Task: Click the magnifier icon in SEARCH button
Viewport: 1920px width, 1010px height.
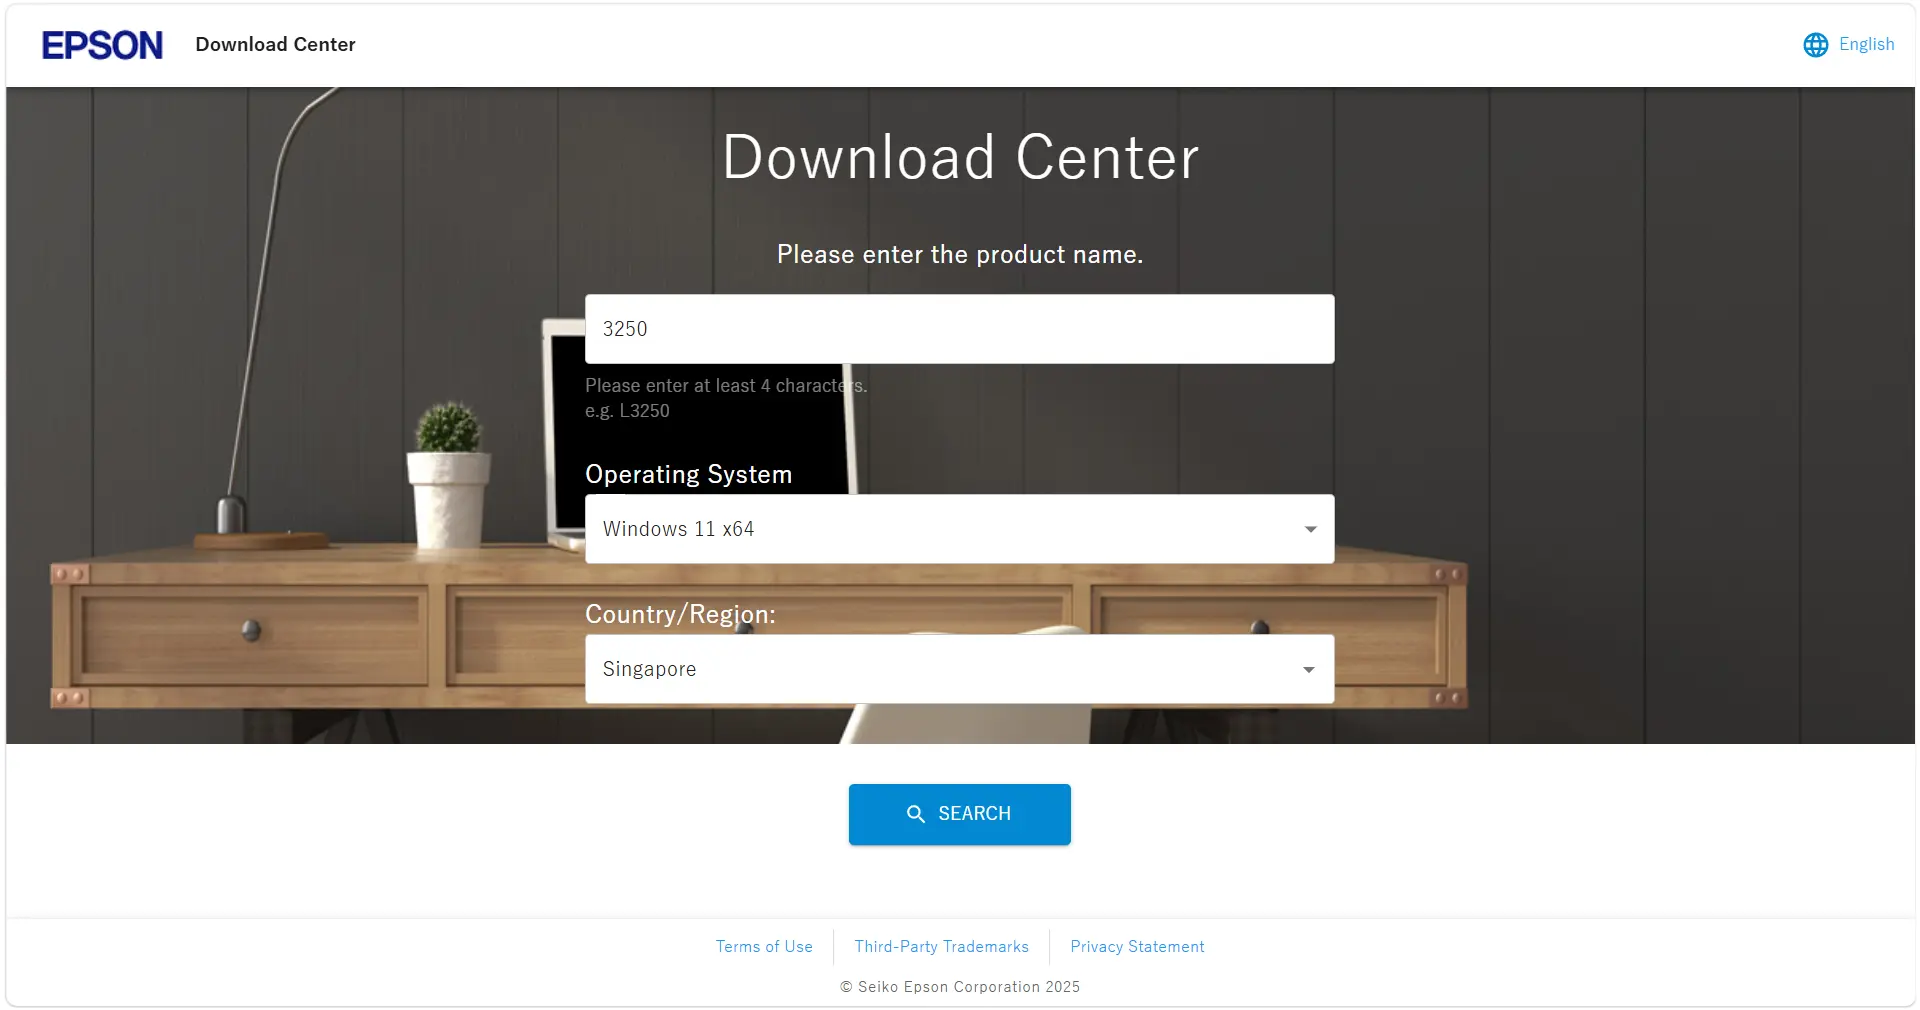Action: (x=915, y=814)
